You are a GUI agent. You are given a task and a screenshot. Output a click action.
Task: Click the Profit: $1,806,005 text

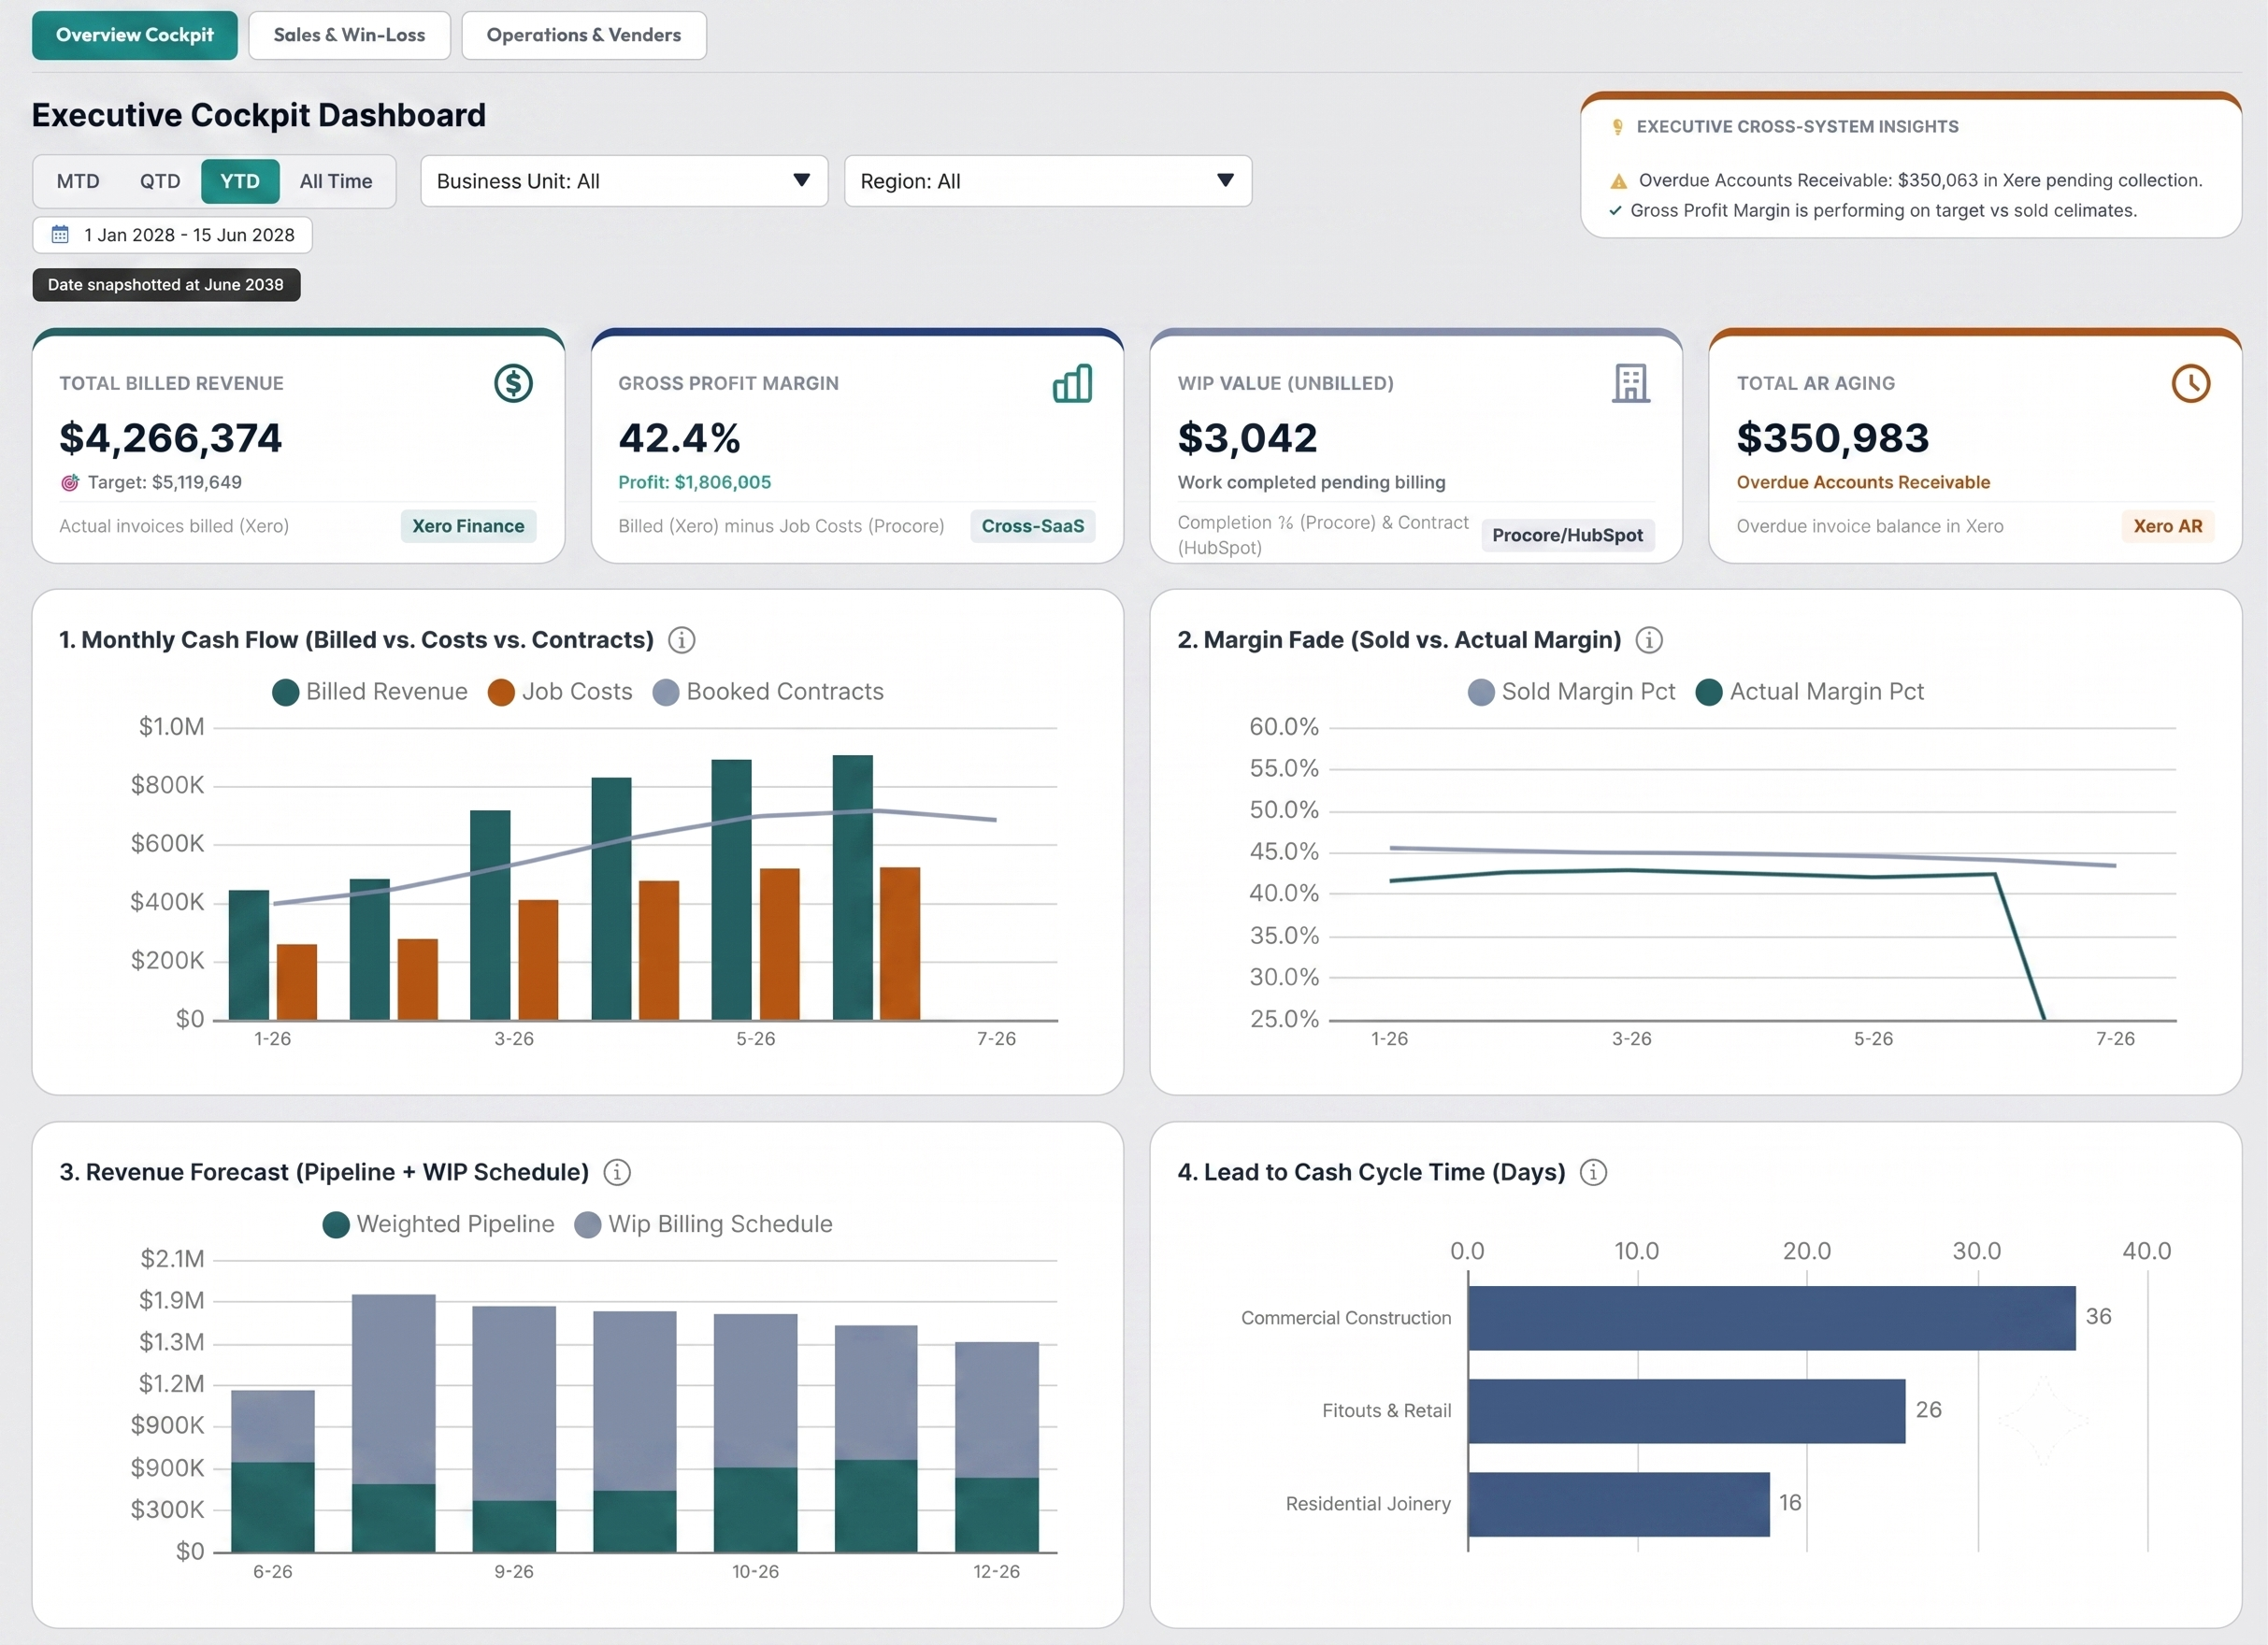pos(694,482)
